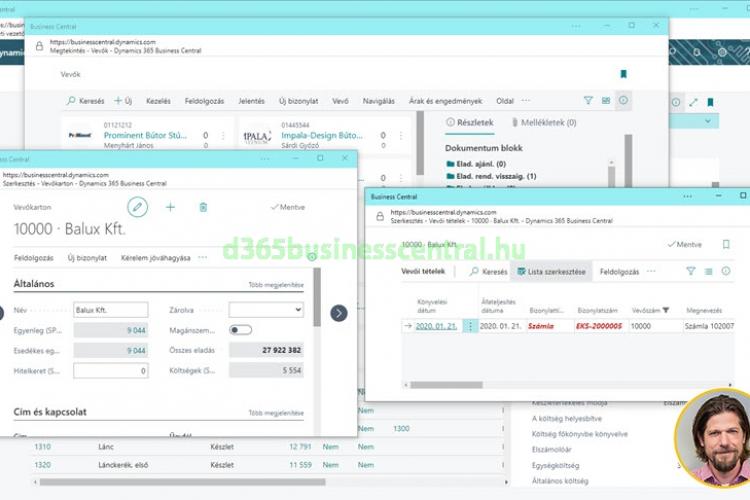Click the plus icon to add new customer
The height and width of the screenshot is (500, 750).
(170, 206)
